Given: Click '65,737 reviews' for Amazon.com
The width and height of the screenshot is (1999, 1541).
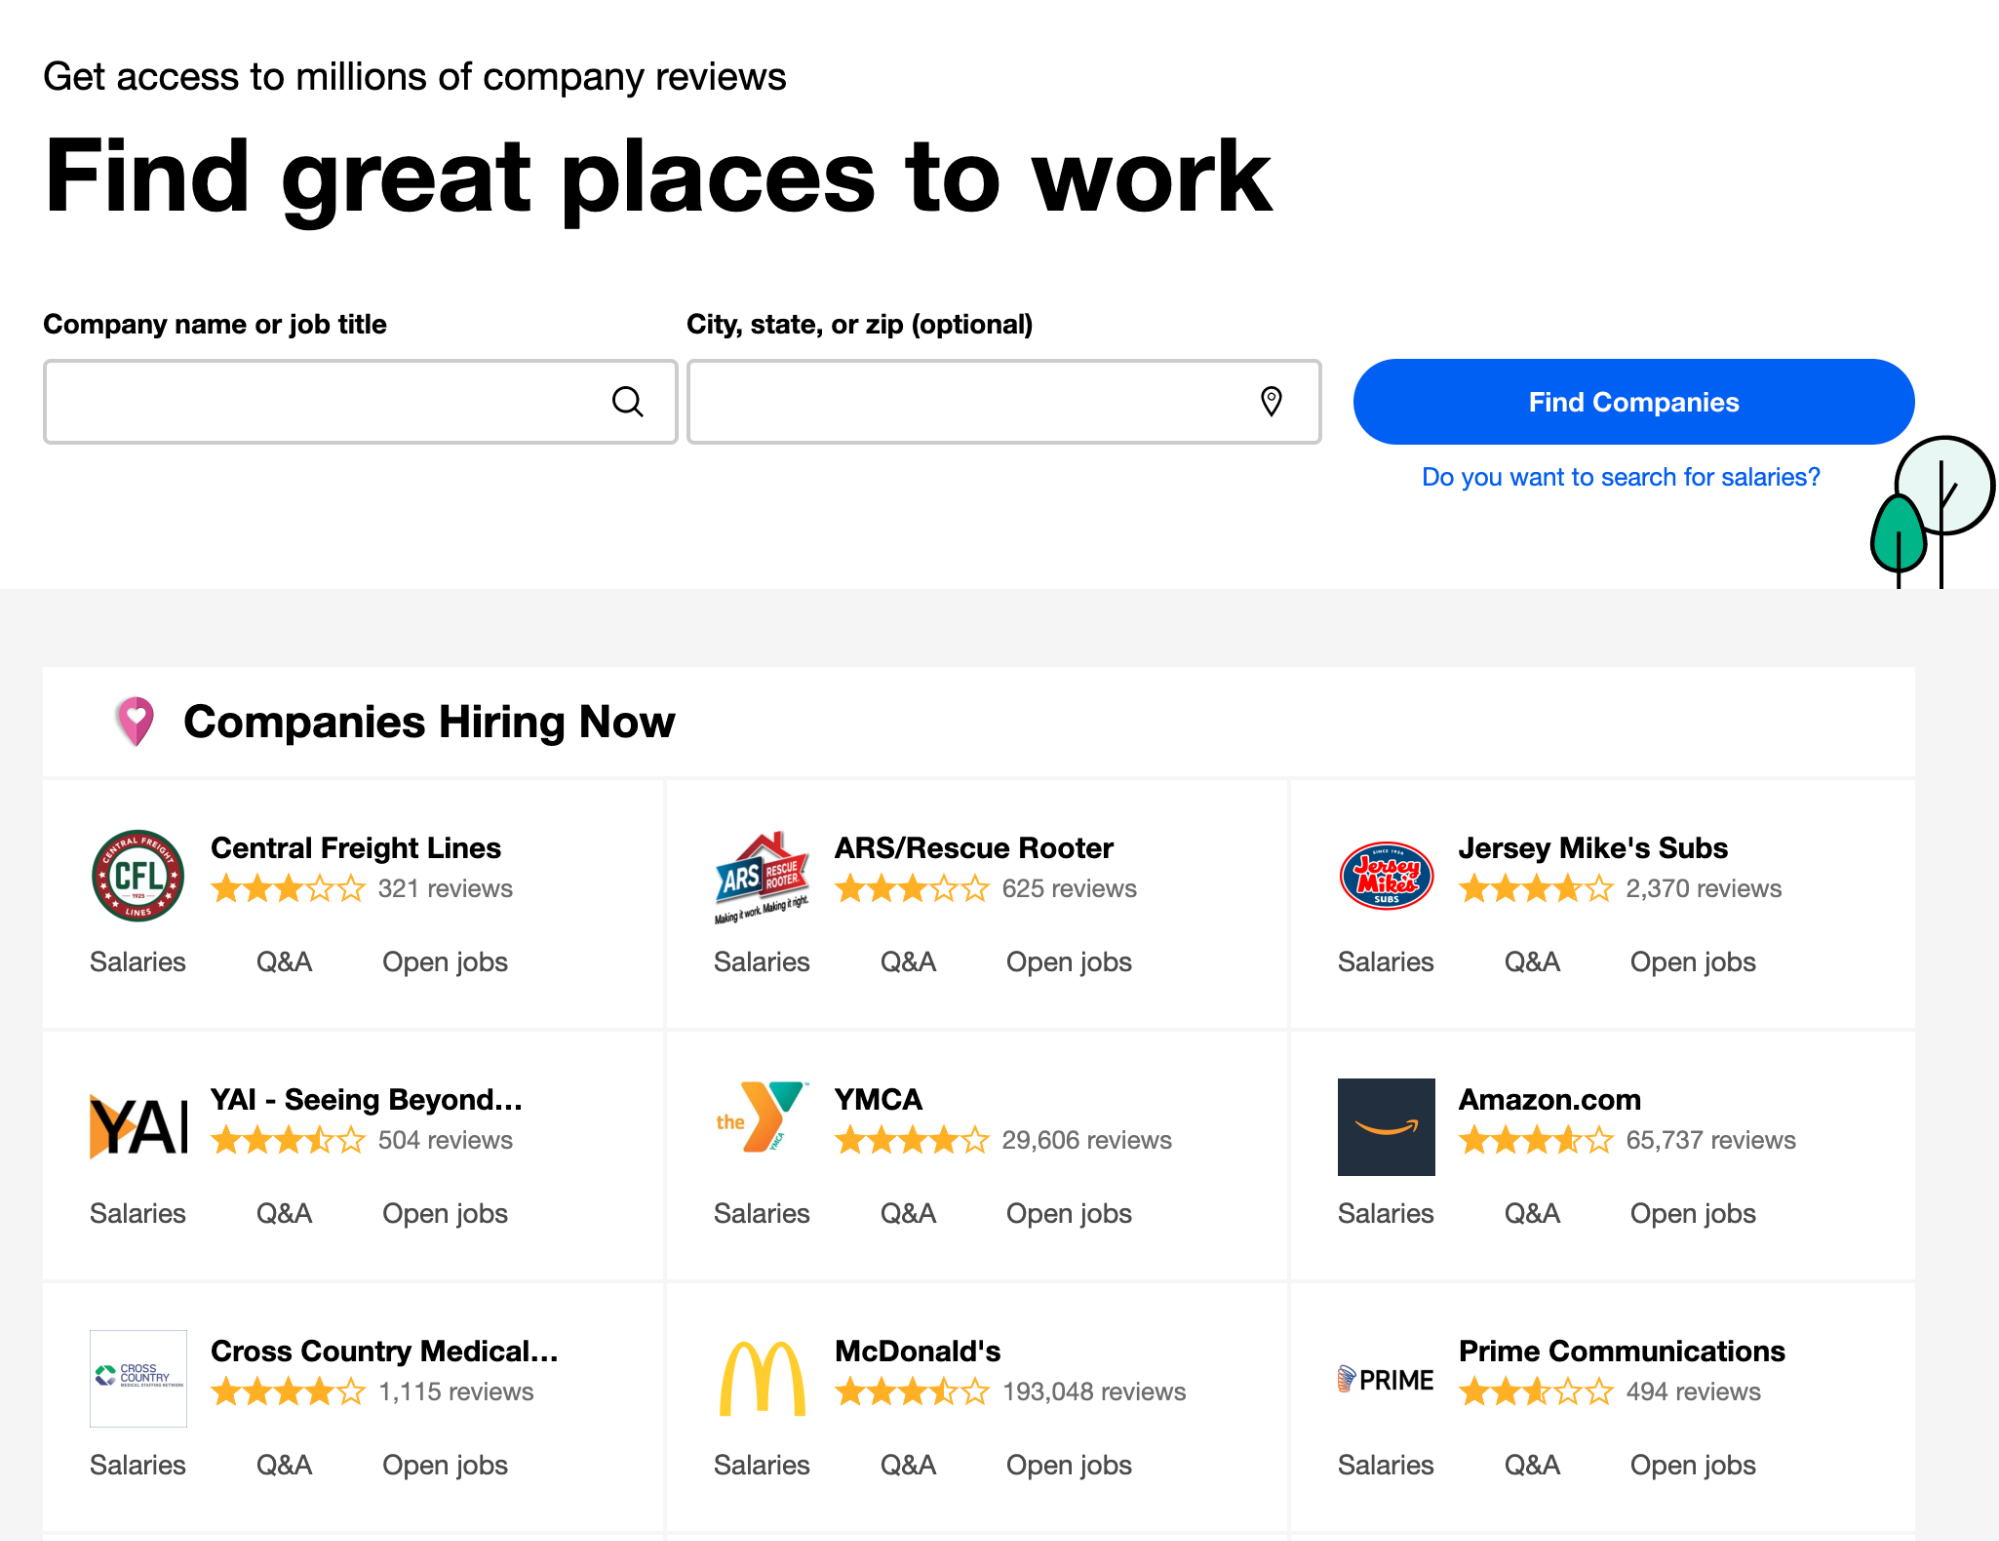Looking at the screenshot, I should click(1711, 1140).
